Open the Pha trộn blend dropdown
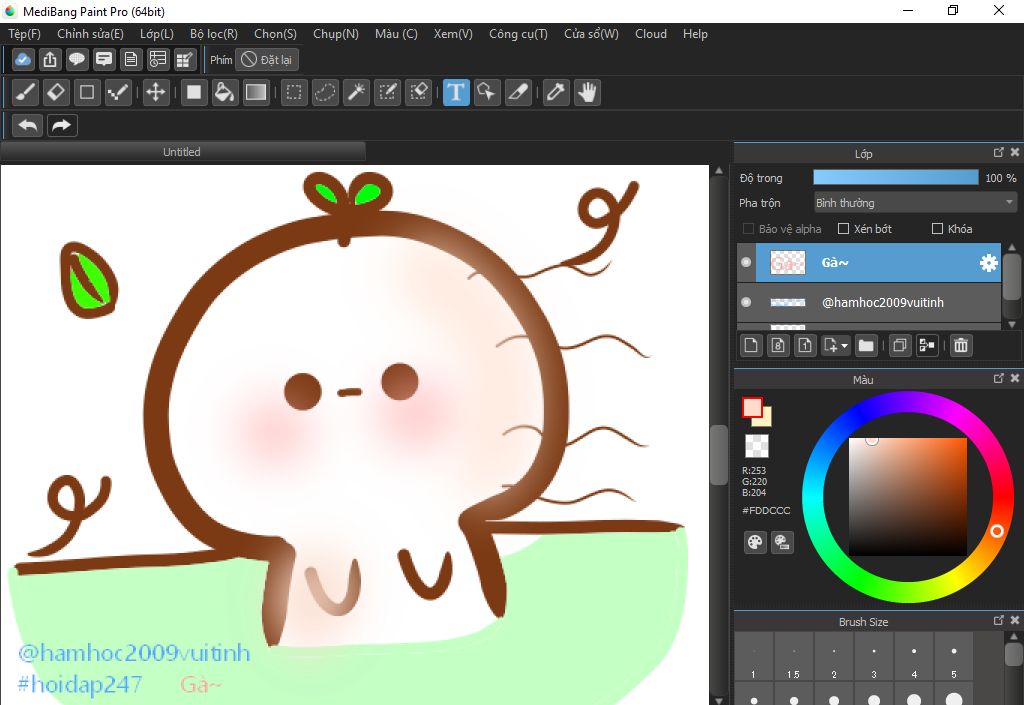This screenshot has width=1024, height=705. pyautogui.click(x=916, y=203)
